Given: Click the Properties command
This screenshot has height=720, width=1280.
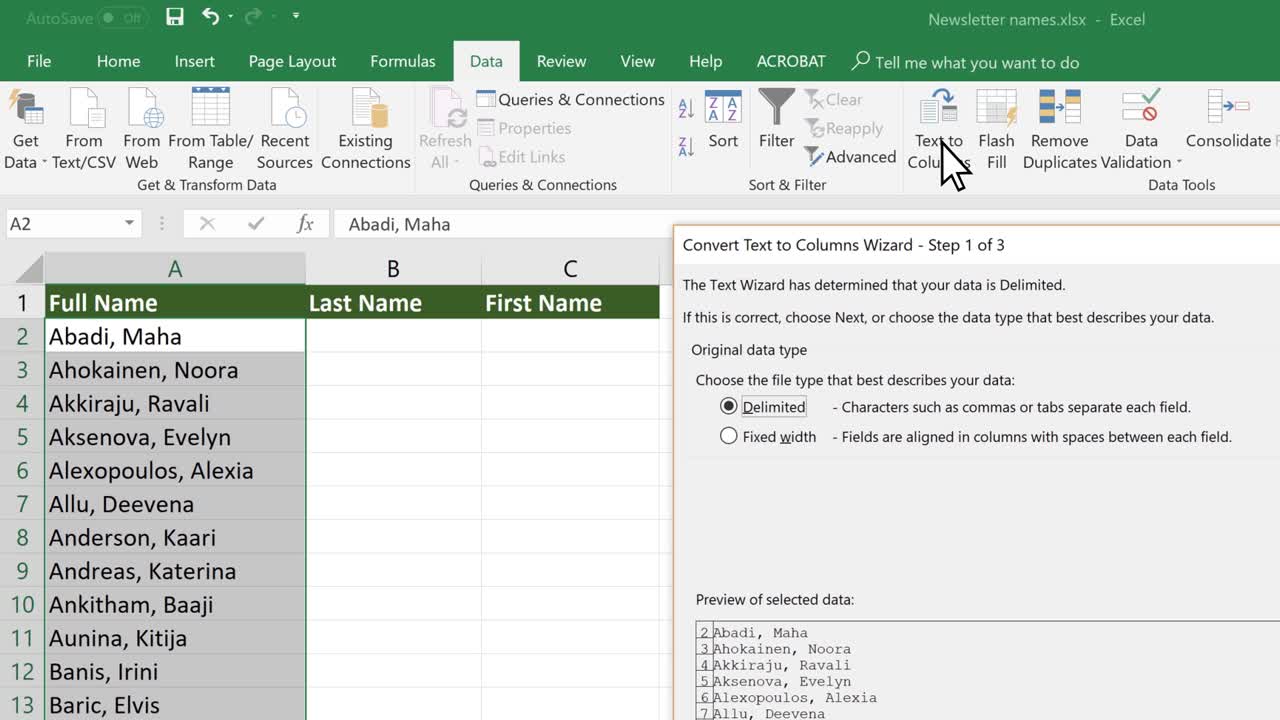Looking at the screenshot, I should pos(524,128).
